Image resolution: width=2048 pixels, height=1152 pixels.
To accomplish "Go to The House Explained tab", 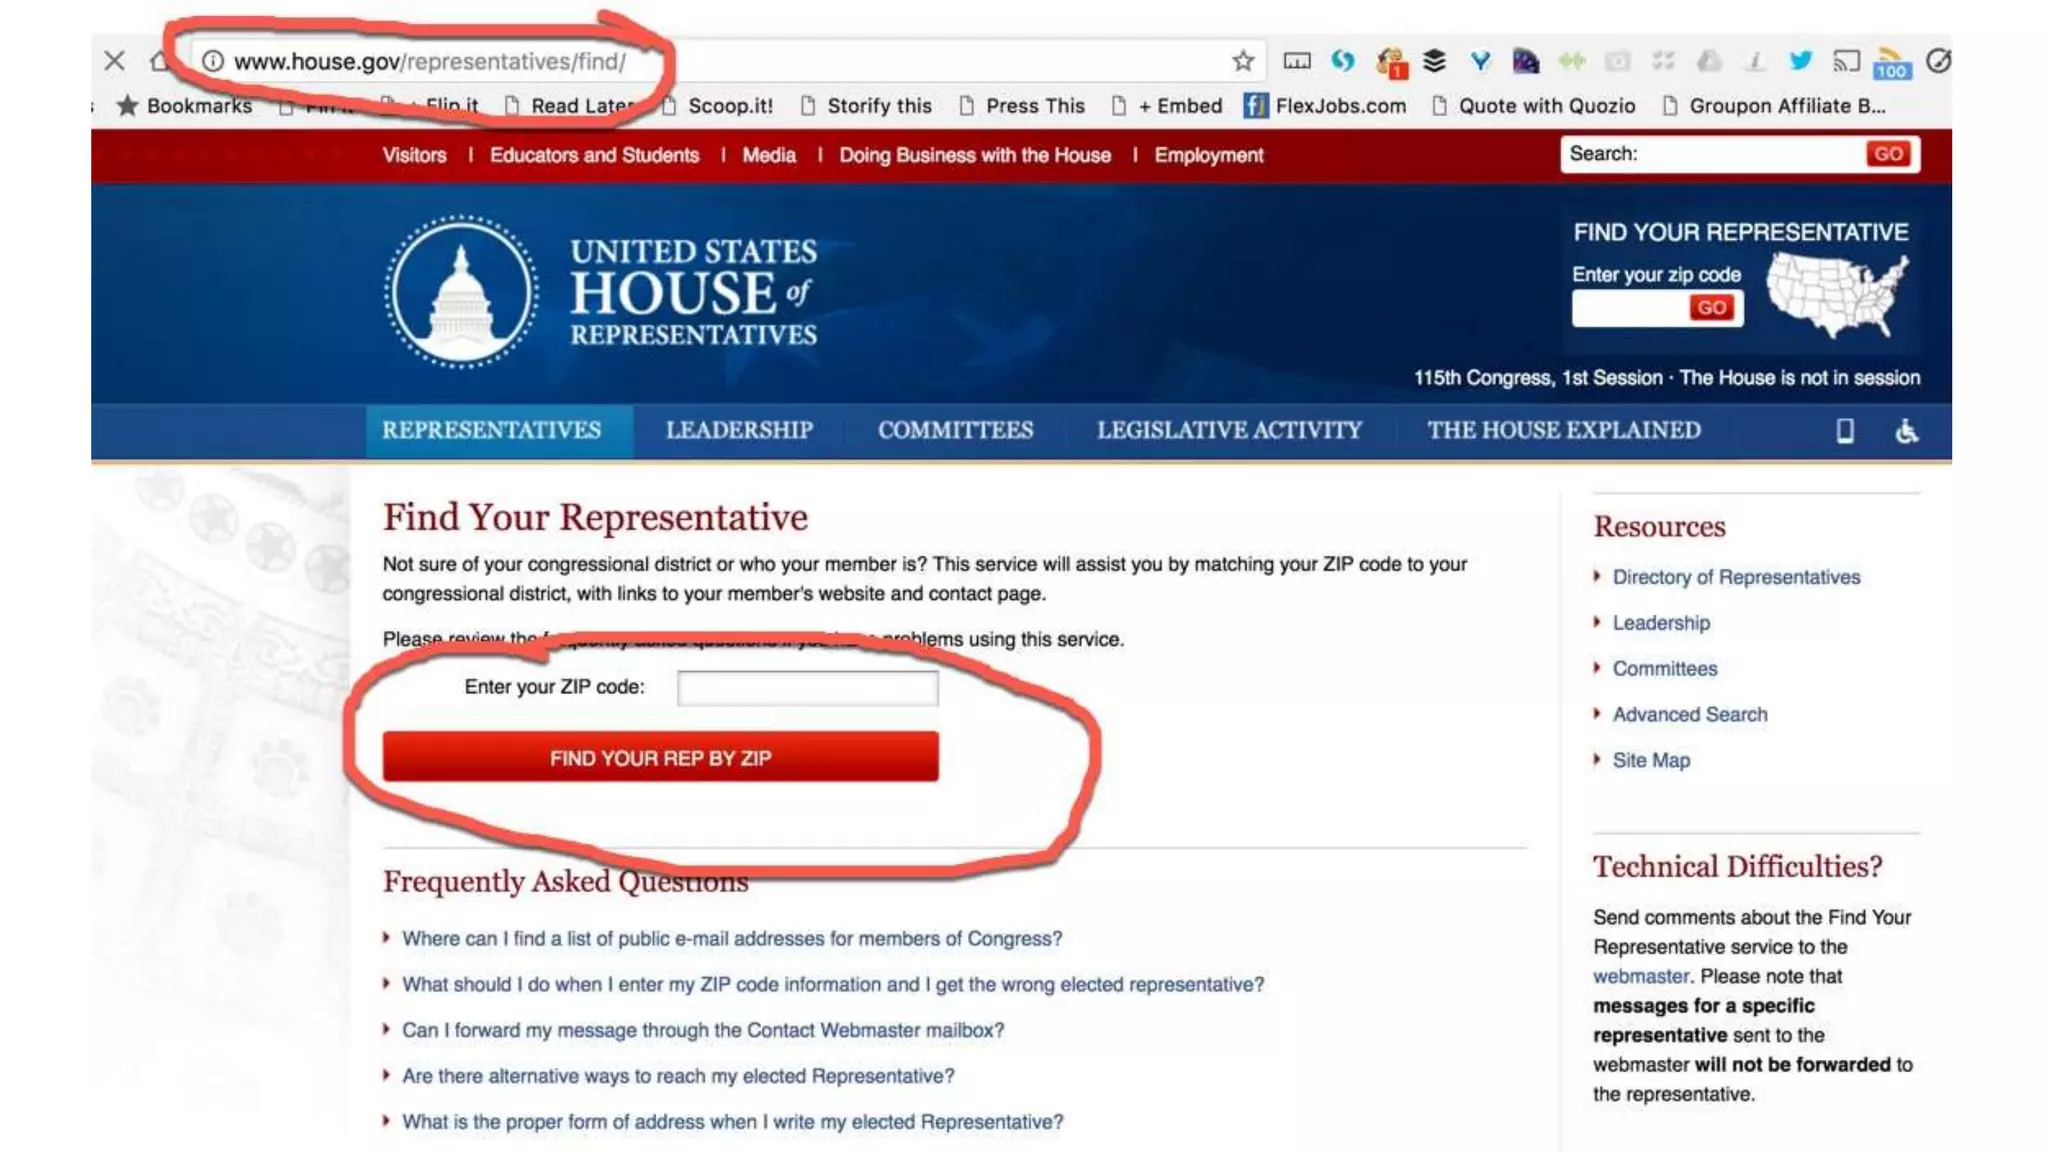I will pyautogui.click(x=1563, y=430).
